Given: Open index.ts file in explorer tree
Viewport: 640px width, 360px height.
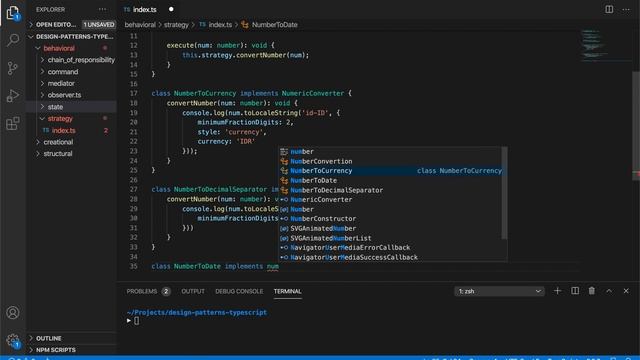Looking at the screenshot, I should (71, 131).
